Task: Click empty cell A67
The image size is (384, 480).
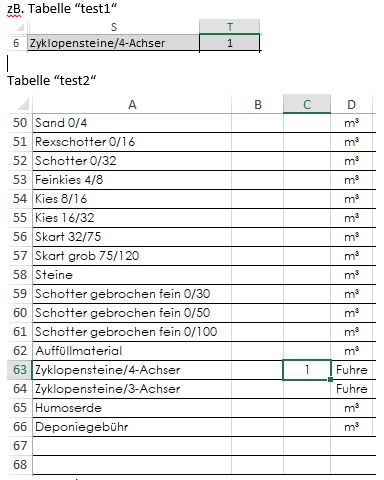Action: point(132,446)
